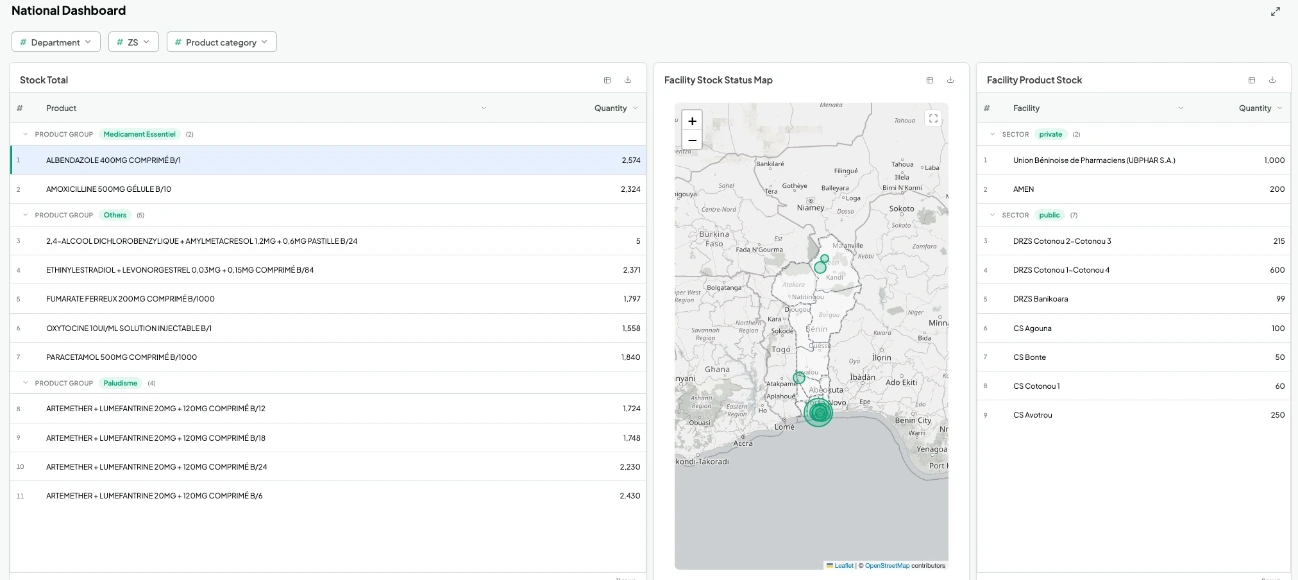The image size is (1298, 580).
Task: Select the CS Cotonou 1 facility row
Action: click(x=1133, y=386)
